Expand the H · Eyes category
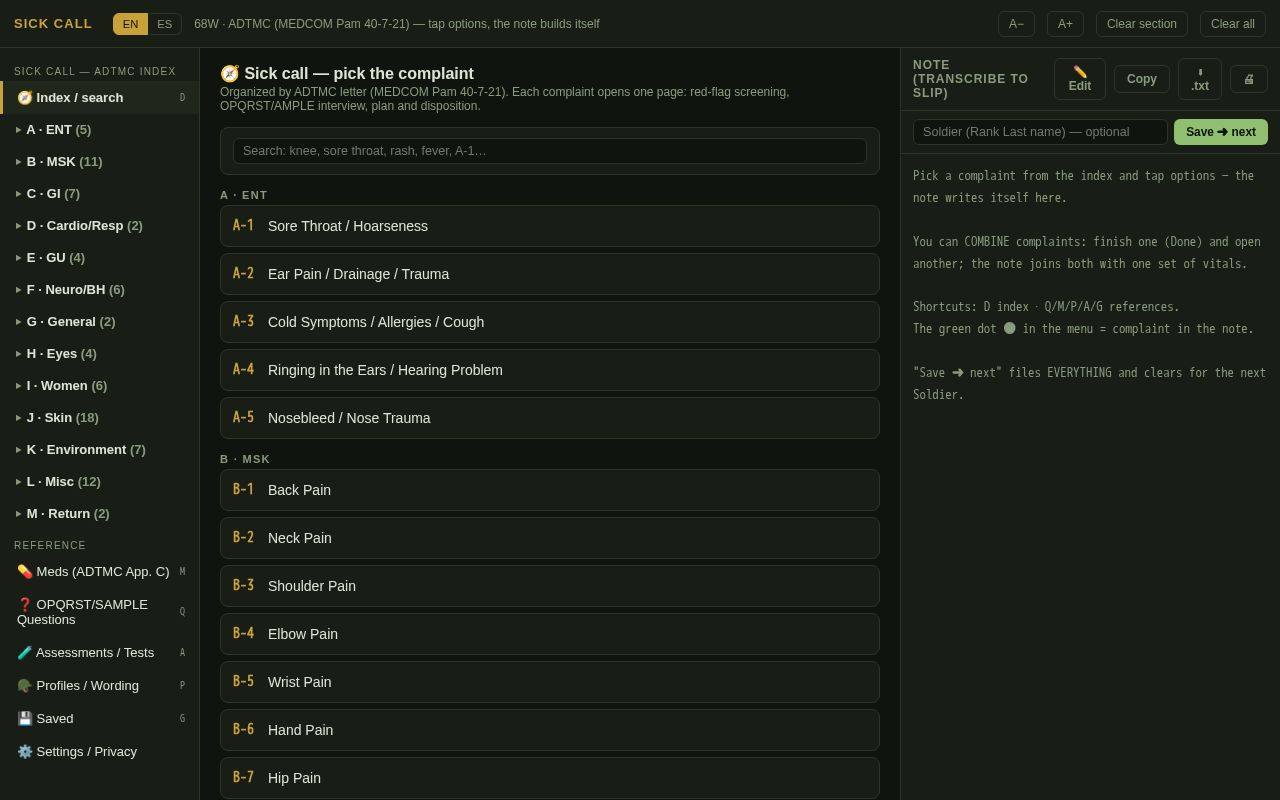 (x=100, y=354)
